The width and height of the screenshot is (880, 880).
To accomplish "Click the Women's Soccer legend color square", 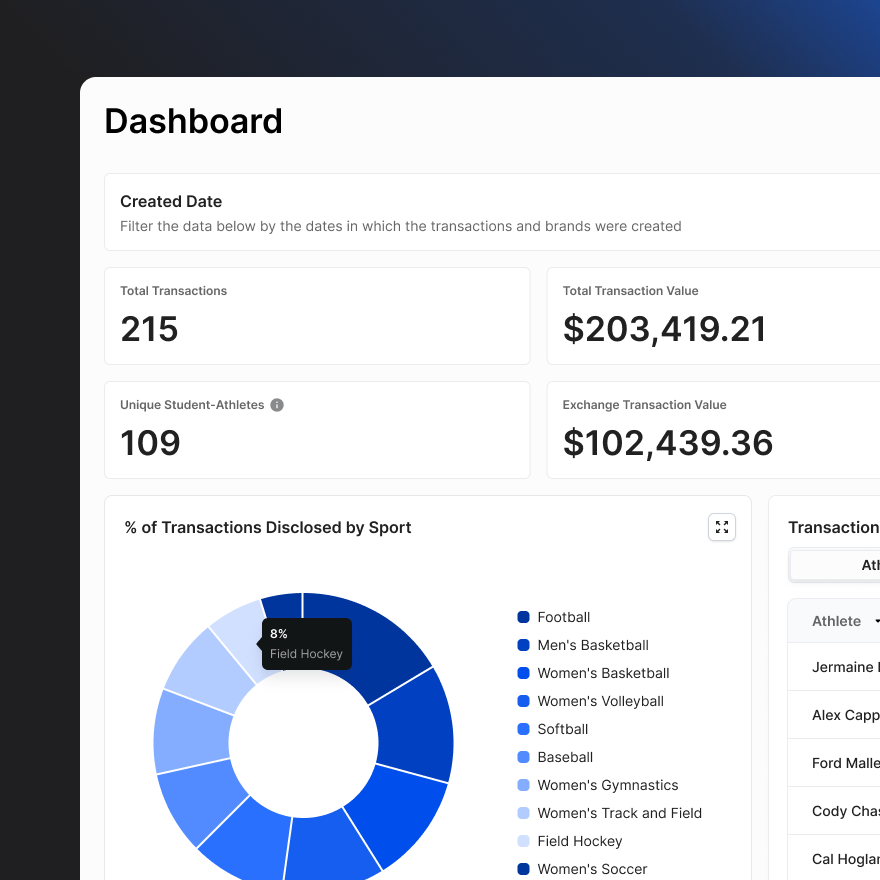I will tap(523, 869).
